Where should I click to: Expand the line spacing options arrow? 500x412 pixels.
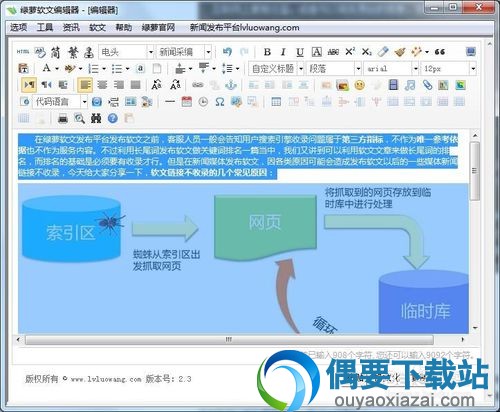(x=237, y=69)
